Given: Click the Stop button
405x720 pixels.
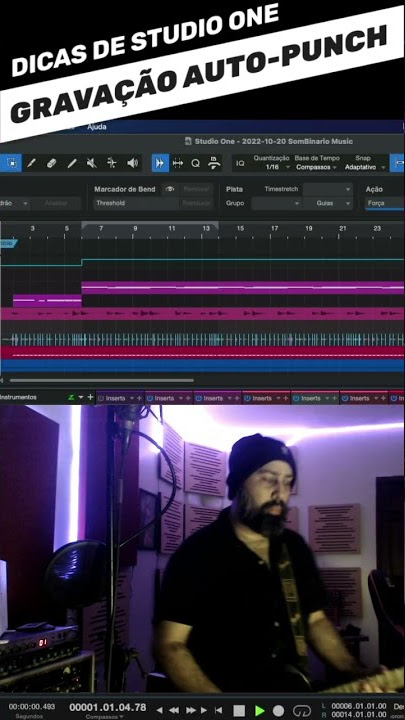Looking at the screenshot, I should point(239,710).
